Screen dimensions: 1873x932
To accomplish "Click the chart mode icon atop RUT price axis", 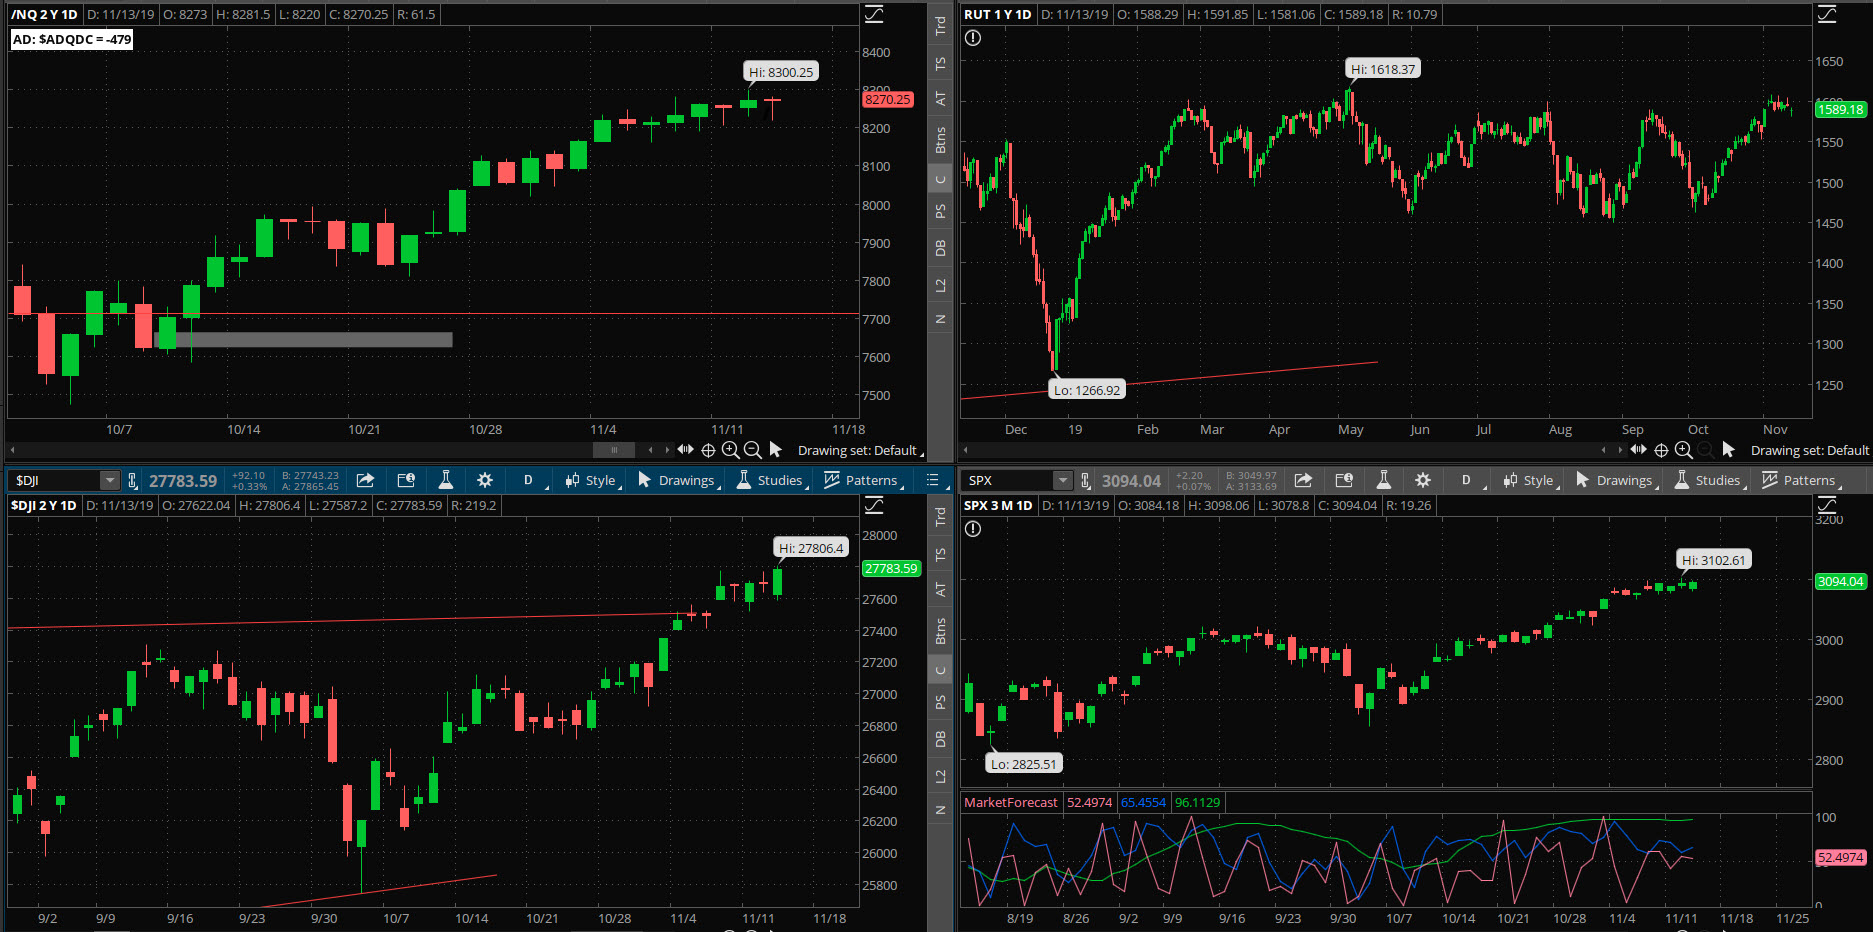I will point(1827,14).
